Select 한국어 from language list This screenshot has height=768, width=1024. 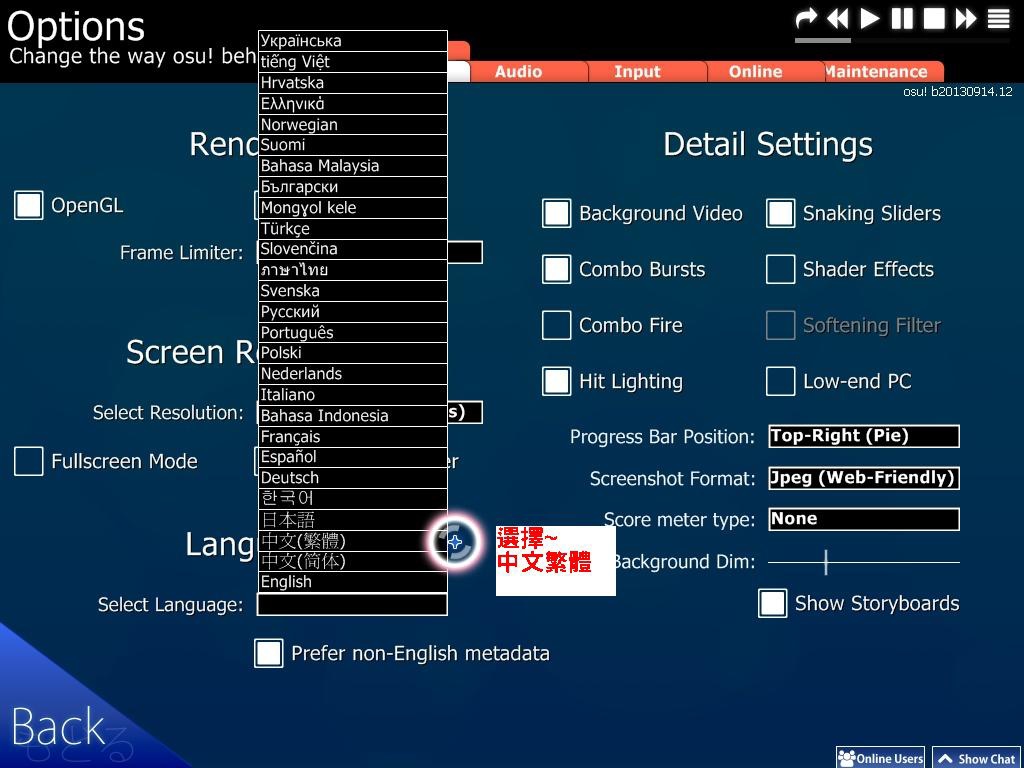[x=353, y=499]
